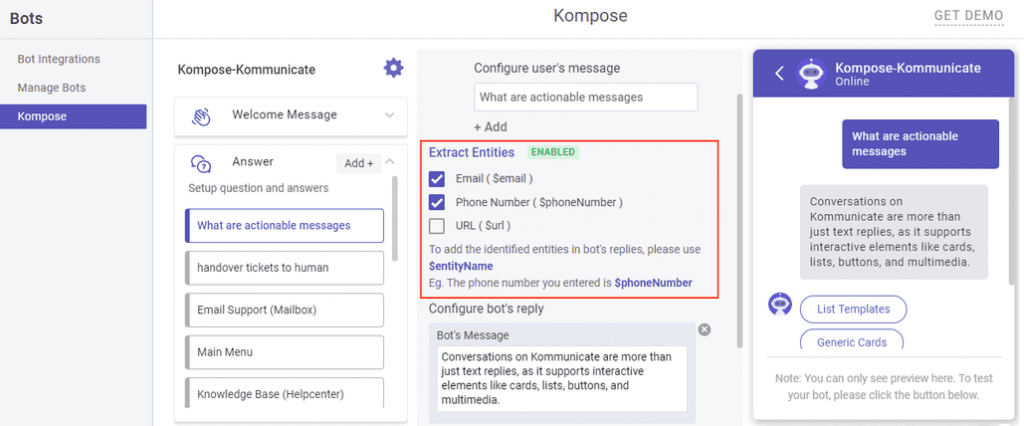Open Bot Integrations in the sidebar
Image resolution: width=1024 pixels, height=426 pixels.
point(59,59)
